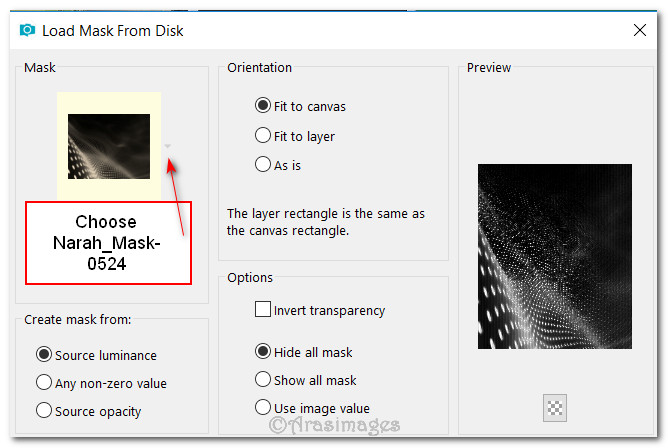Image resolution: width=668 pixels, height=448 pixels.
Task: Click the Load Mask From Disk title text
Action: coord(112,30)
